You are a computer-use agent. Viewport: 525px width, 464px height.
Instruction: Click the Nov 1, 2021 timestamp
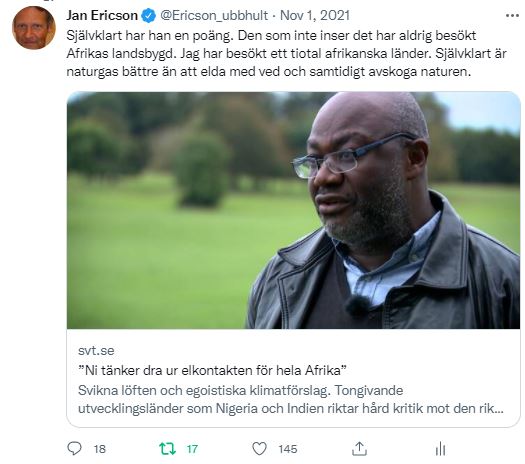(x=315, y=15)
